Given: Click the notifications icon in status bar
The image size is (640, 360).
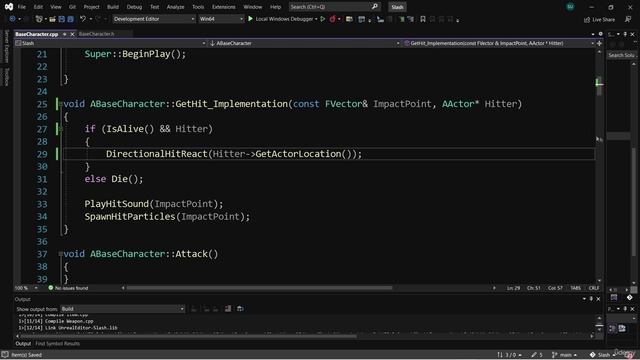Looking at the screenshot, I should coord(631,355).
